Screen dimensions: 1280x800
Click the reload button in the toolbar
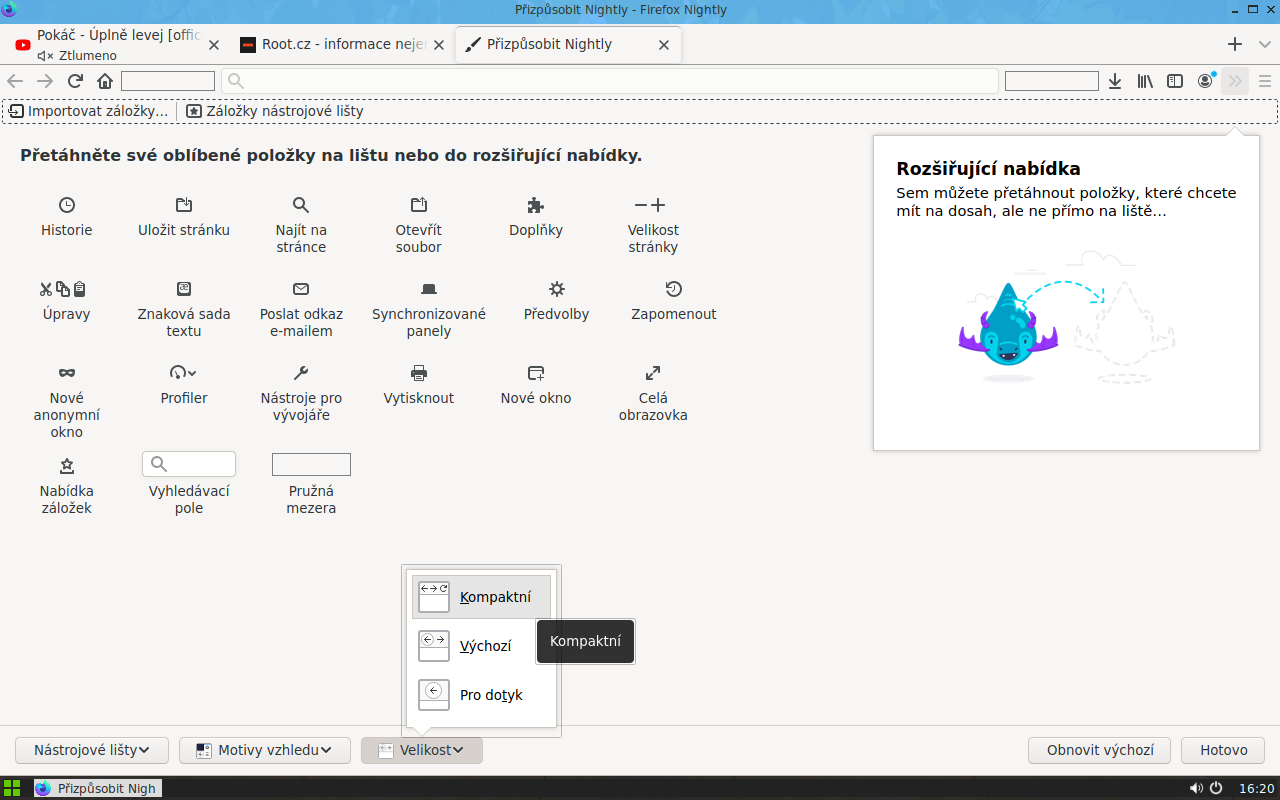(x=75, y=81)
